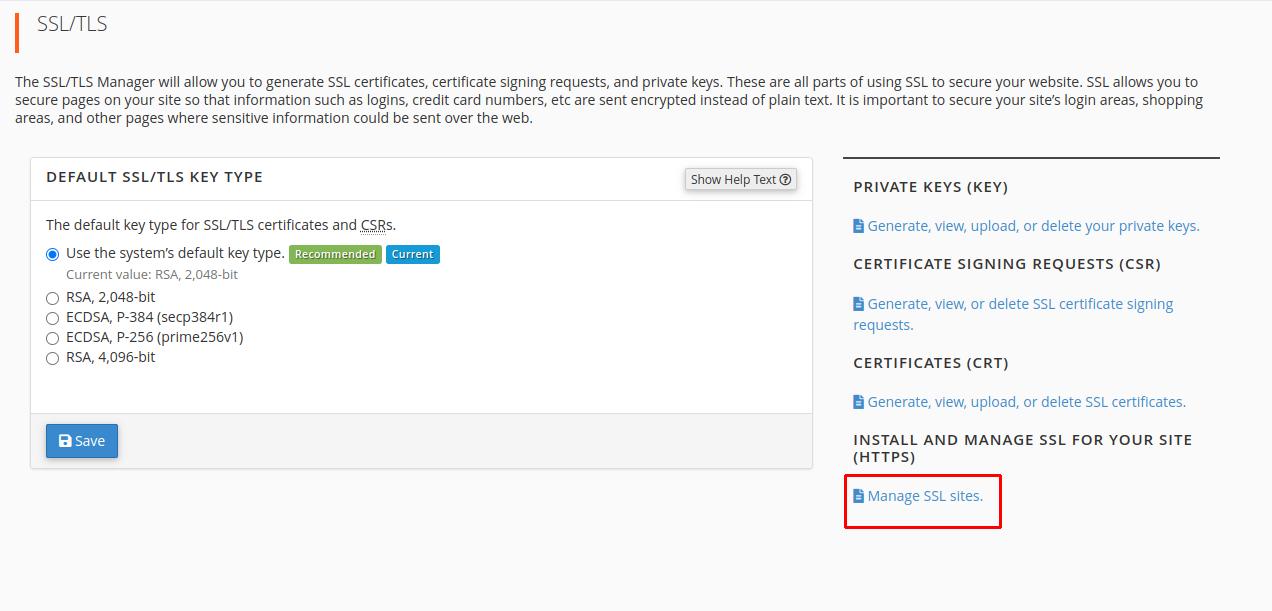Click the green Recommended badge
Viewport: 1272px width, 611px height.
point(335,254)
